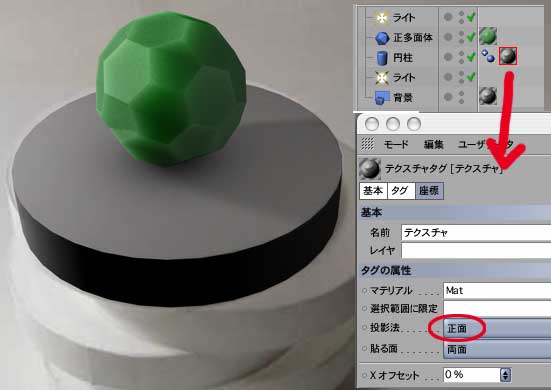Image resolution: width=551 pixels, height=390 pixels.
Task: Click the grey layer dot on ライト above 正多面体
Action: coord(448,17)
